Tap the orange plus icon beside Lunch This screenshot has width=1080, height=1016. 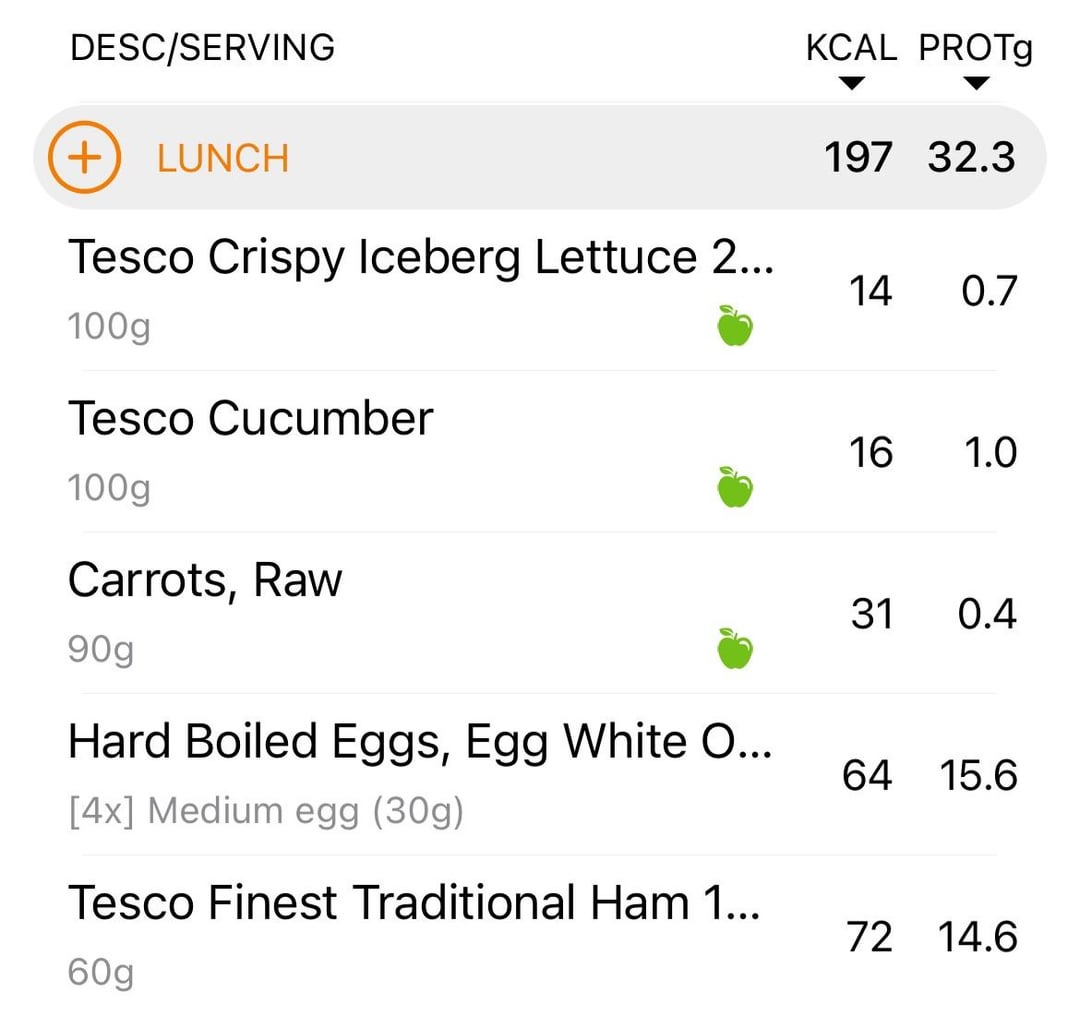coord(84,157)
